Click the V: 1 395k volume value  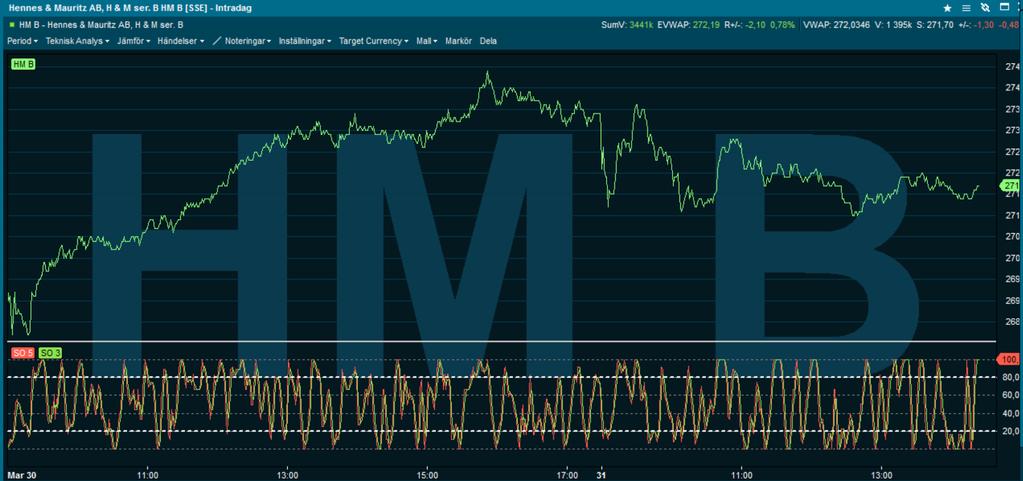click(x=893, y=24)
